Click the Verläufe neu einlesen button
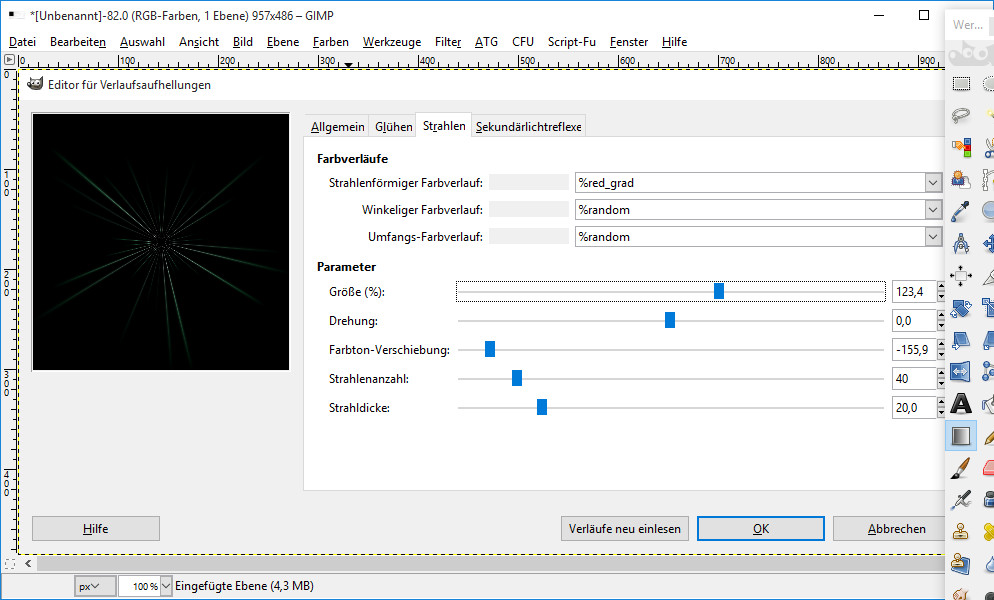The image size is (994, 600). (624, 529)
